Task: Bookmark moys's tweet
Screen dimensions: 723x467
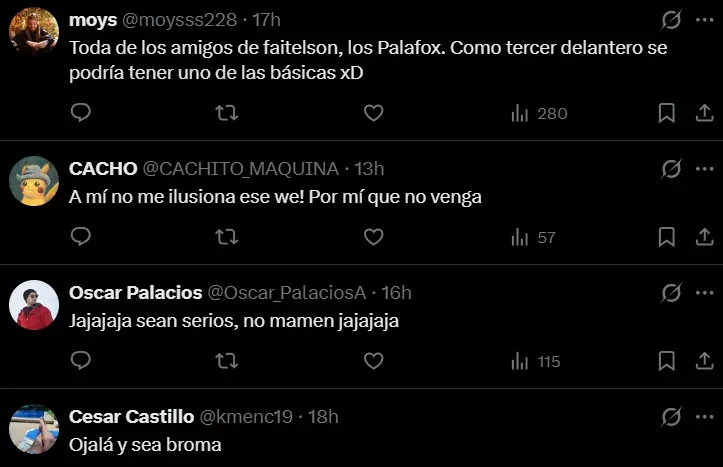Action: tap(666, 113)
